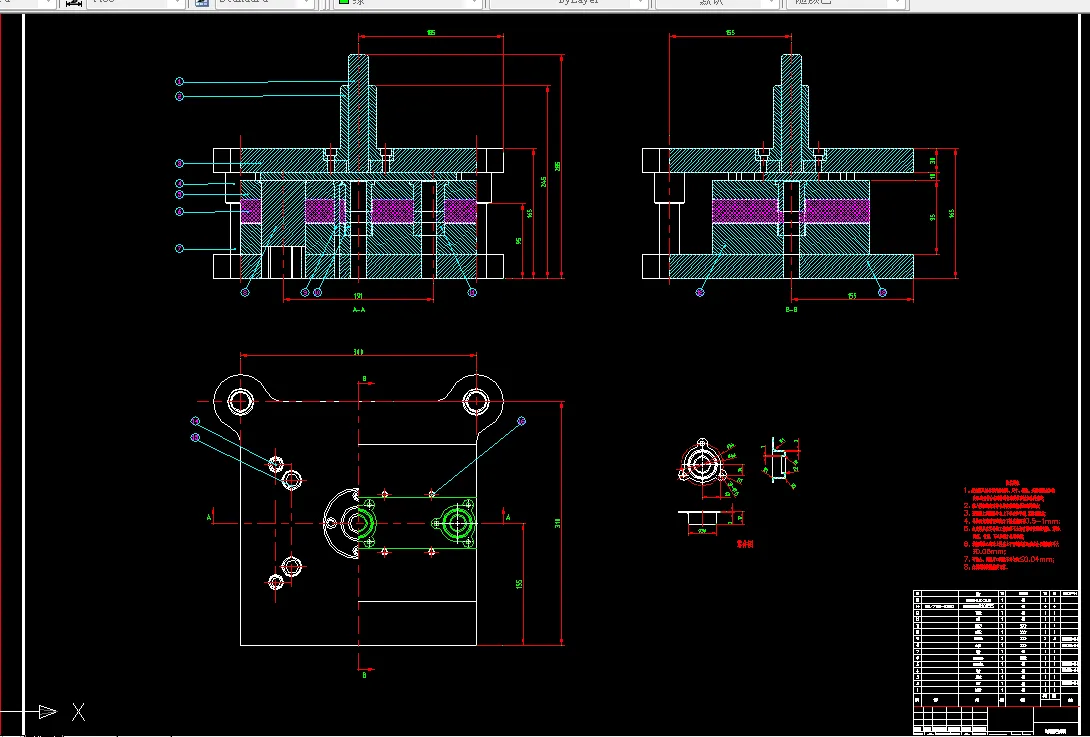Click the table style icon before Standard
The image size is (1090, 737).
tap(202, 3)
